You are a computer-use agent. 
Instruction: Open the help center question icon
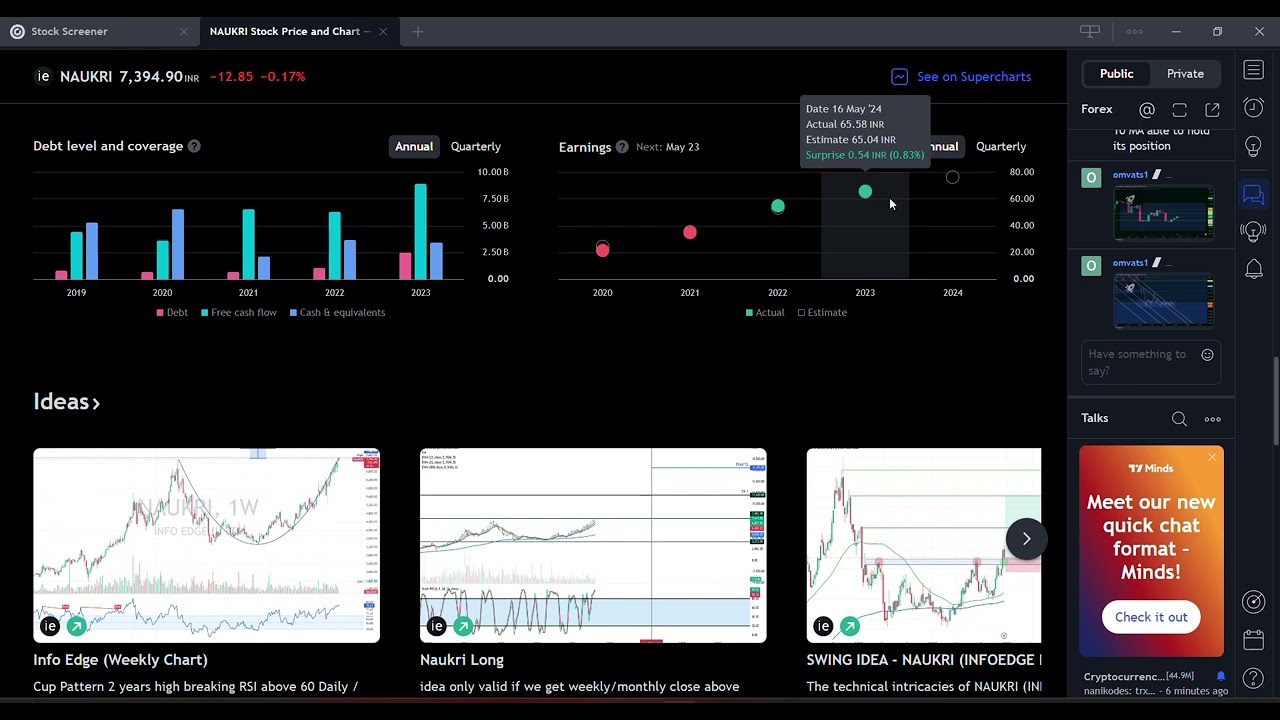point(1253,678)
